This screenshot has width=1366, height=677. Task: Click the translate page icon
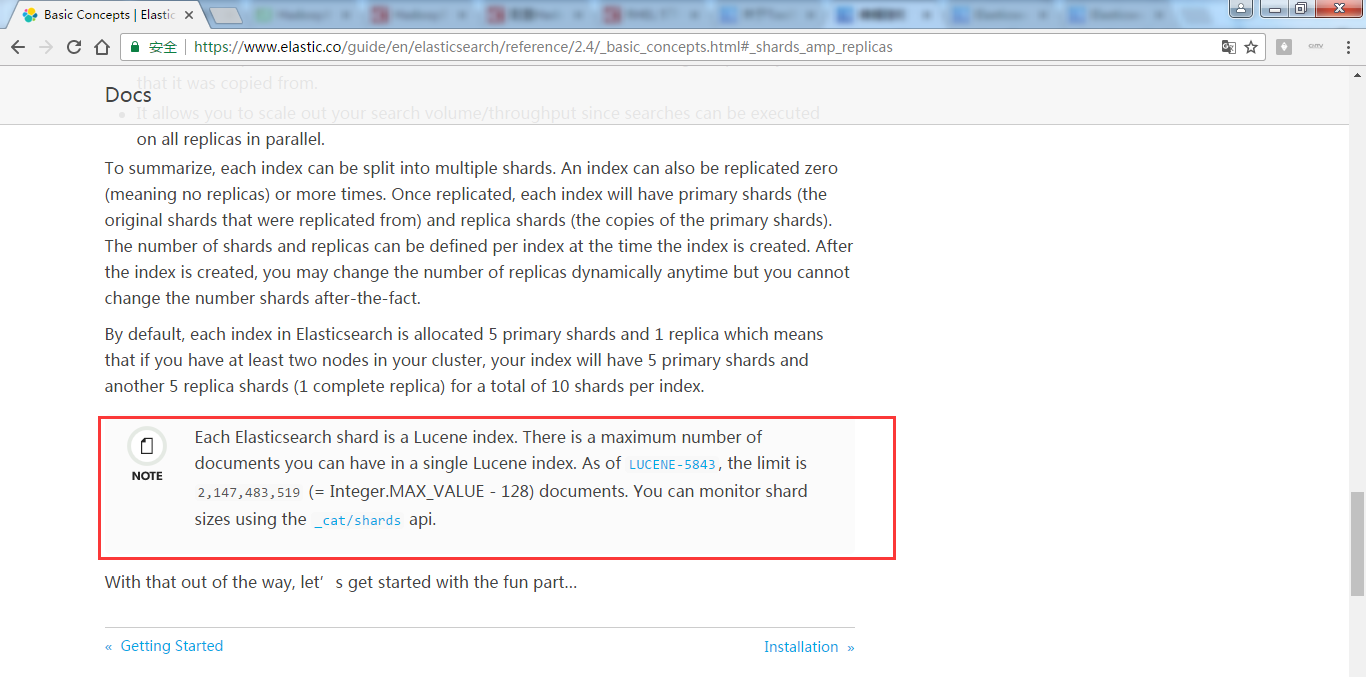coord(1229,47)
